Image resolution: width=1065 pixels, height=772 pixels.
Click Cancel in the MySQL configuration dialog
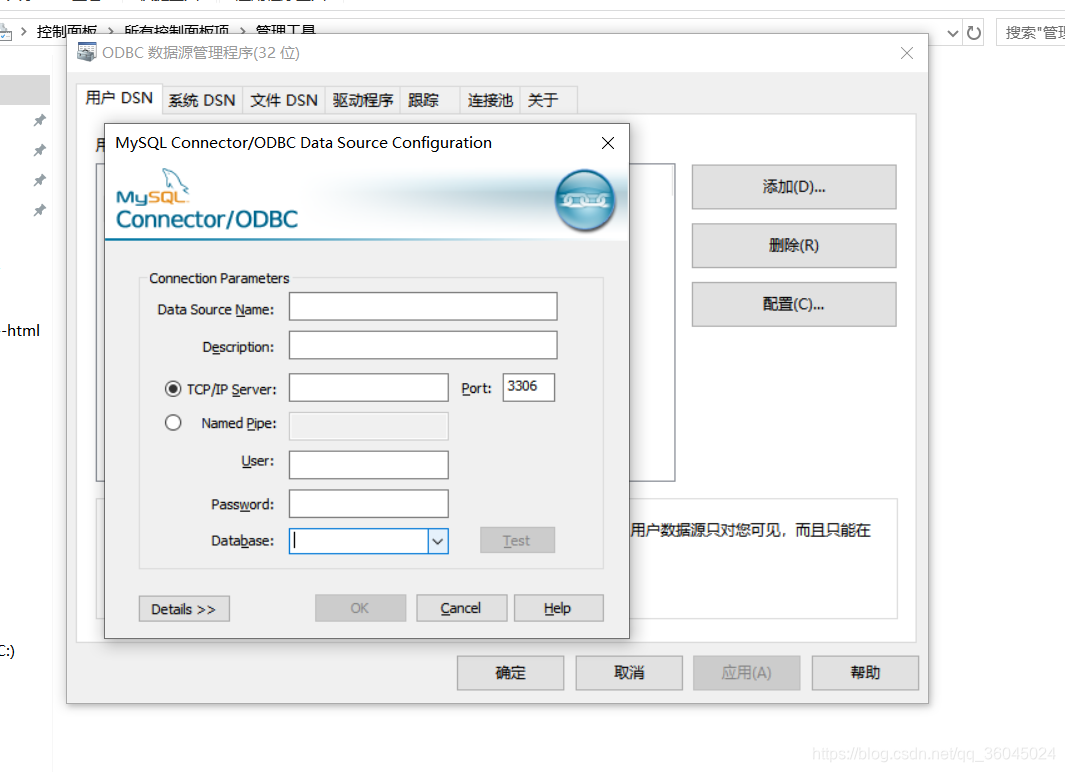[x=461, y=608]
